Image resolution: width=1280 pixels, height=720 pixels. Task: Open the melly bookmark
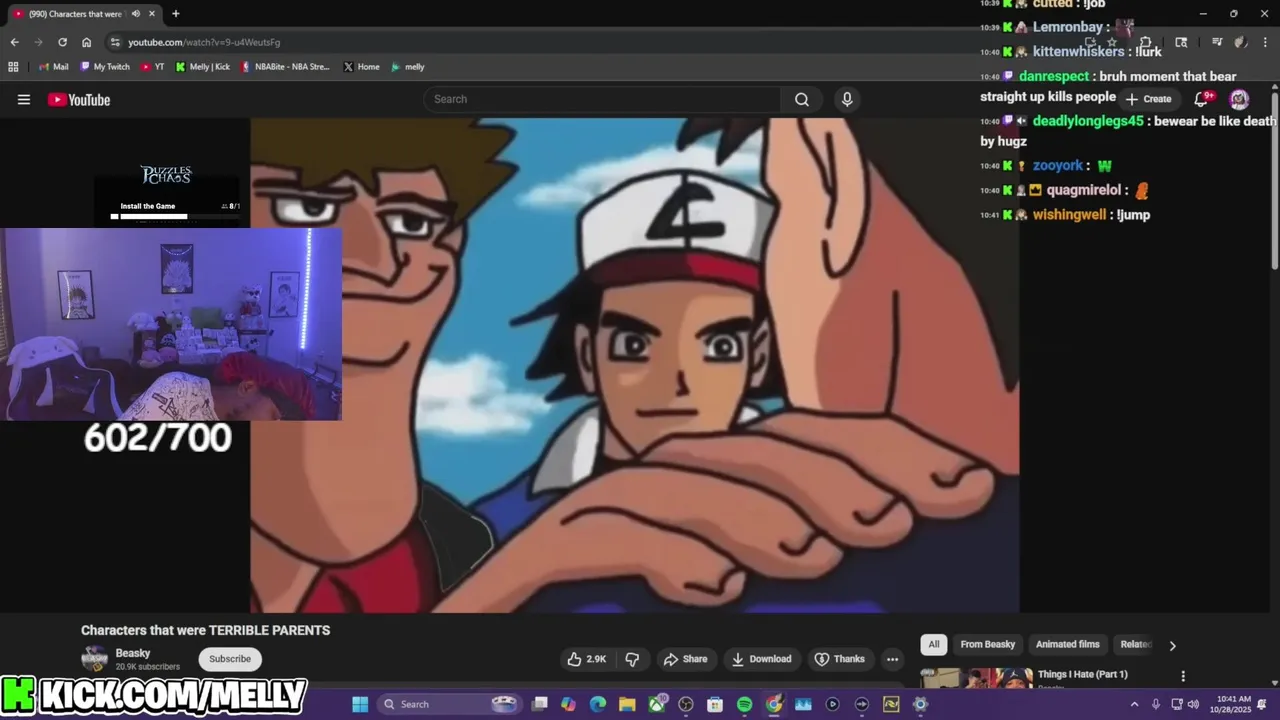point(408,67)
